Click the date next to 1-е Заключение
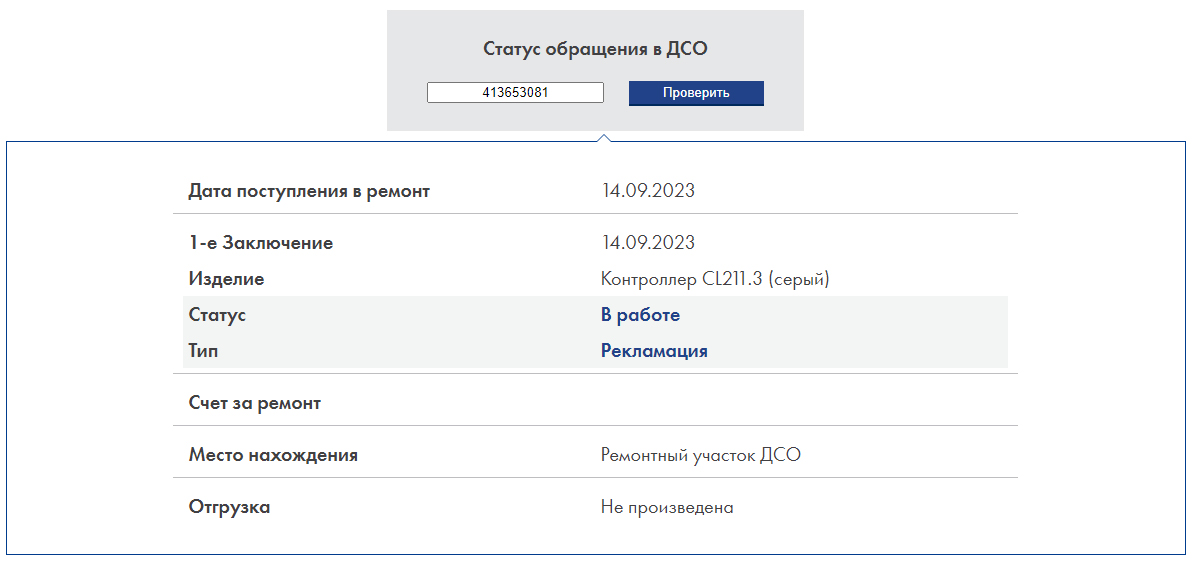 click(648, 243)
